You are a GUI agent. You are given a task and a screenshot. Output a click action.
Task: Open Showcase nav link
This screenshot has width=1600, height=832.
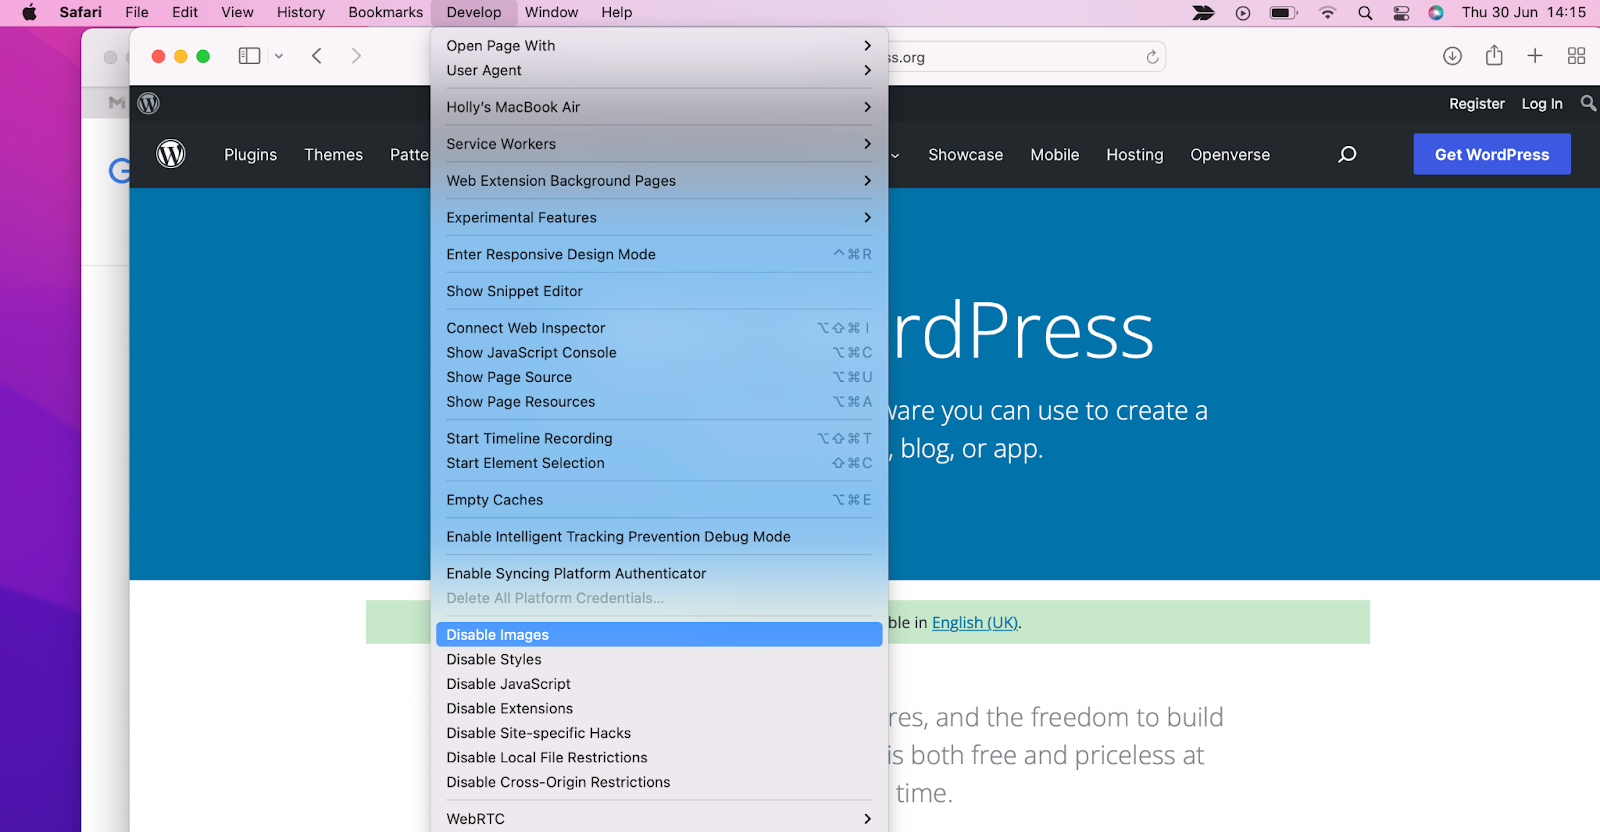click(965, 155)
